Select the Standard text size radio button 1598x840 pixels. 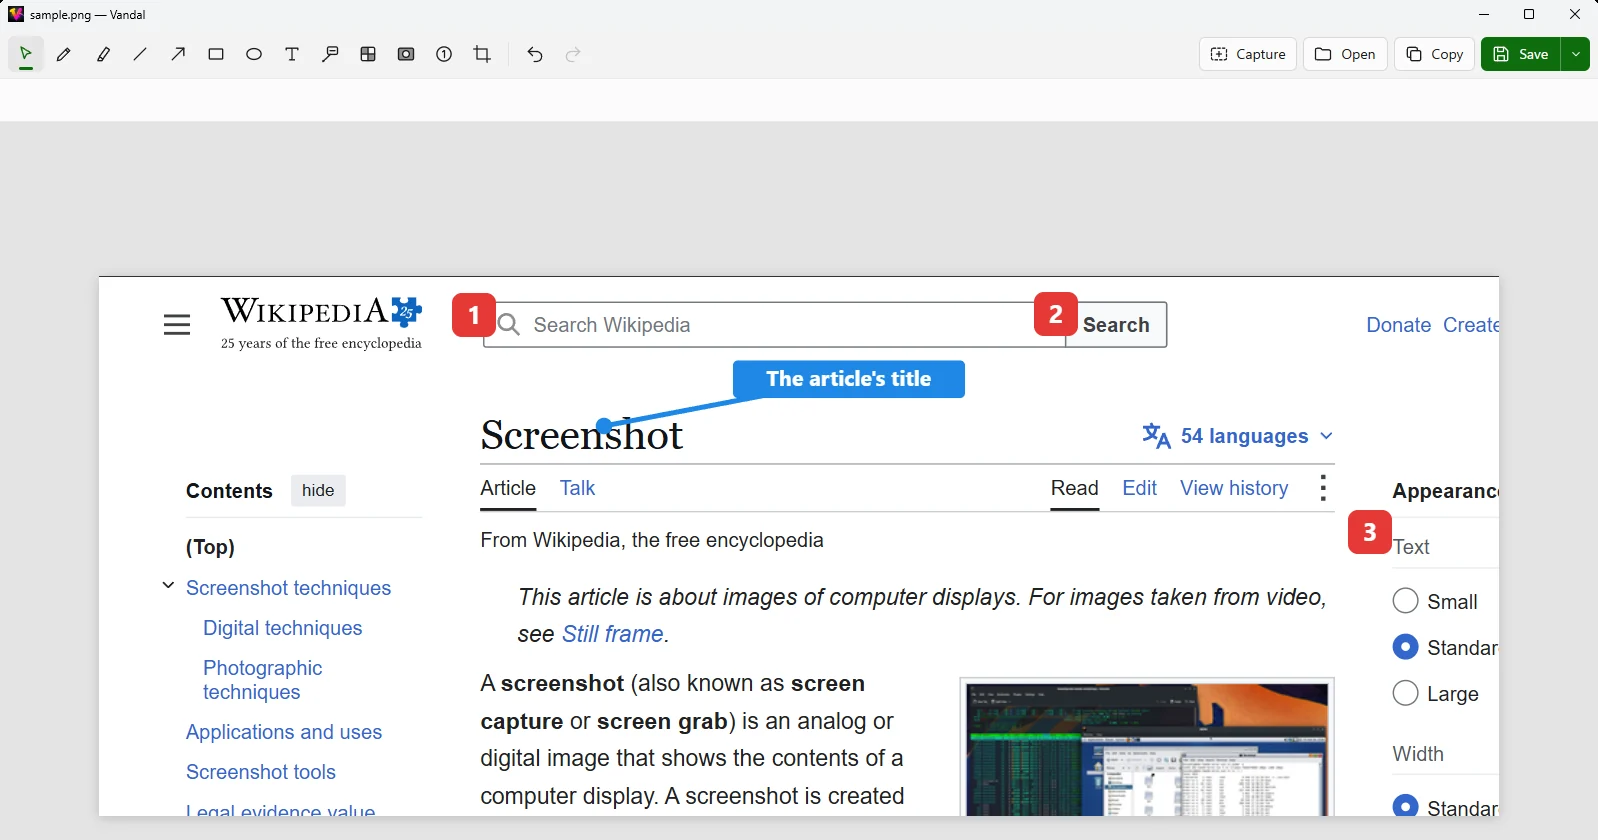[x=1405, y=647]
